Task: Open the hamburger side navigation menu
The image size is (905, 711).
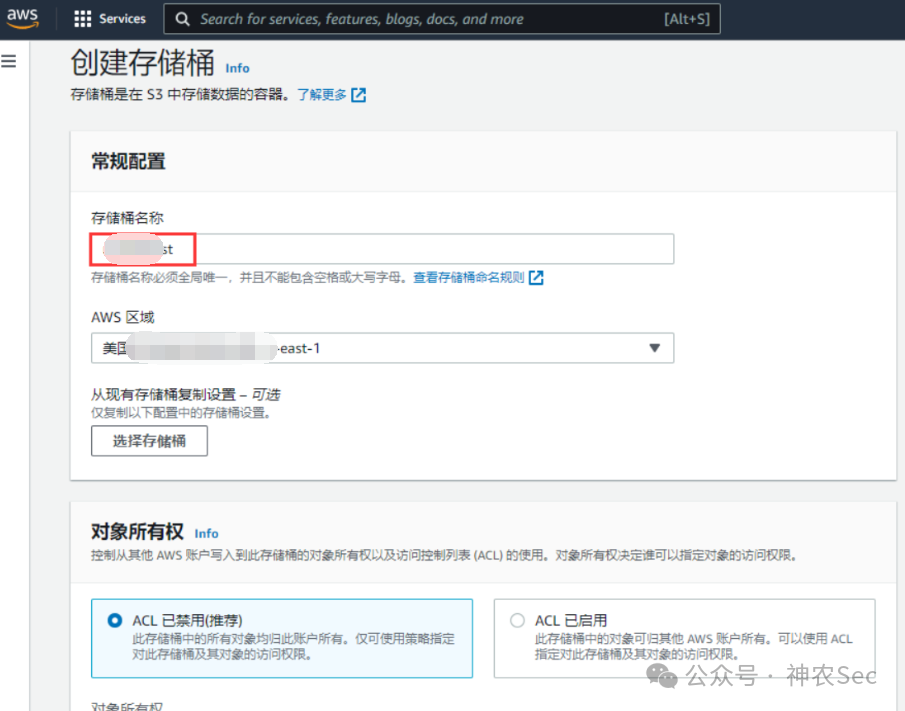Action: click(9, 61)
